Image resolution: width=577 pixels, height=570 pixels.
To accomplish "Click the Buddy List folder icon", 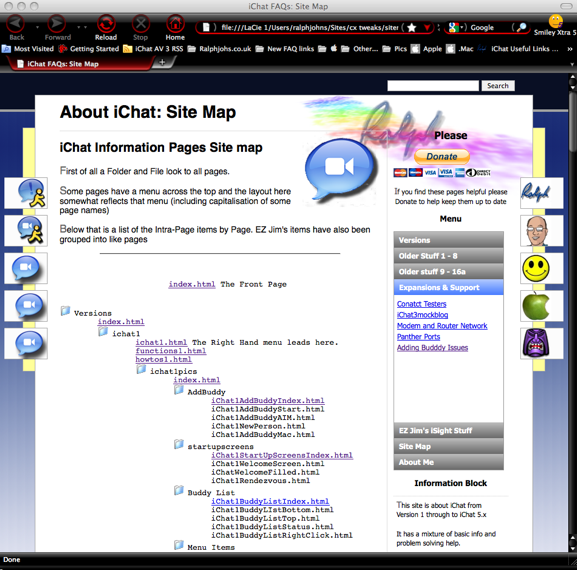I will pyautogui.click(x=179, y=491).
